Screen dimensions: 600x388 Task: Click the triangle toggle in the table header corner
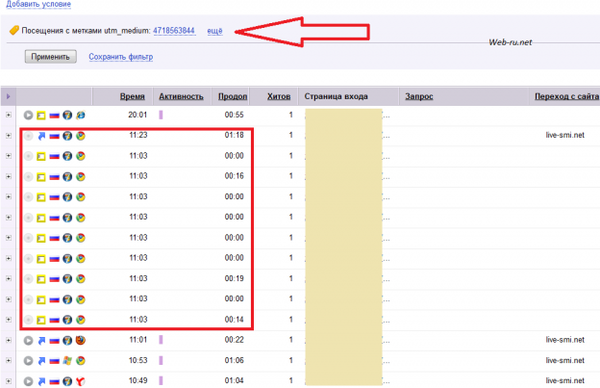point(8,96)
